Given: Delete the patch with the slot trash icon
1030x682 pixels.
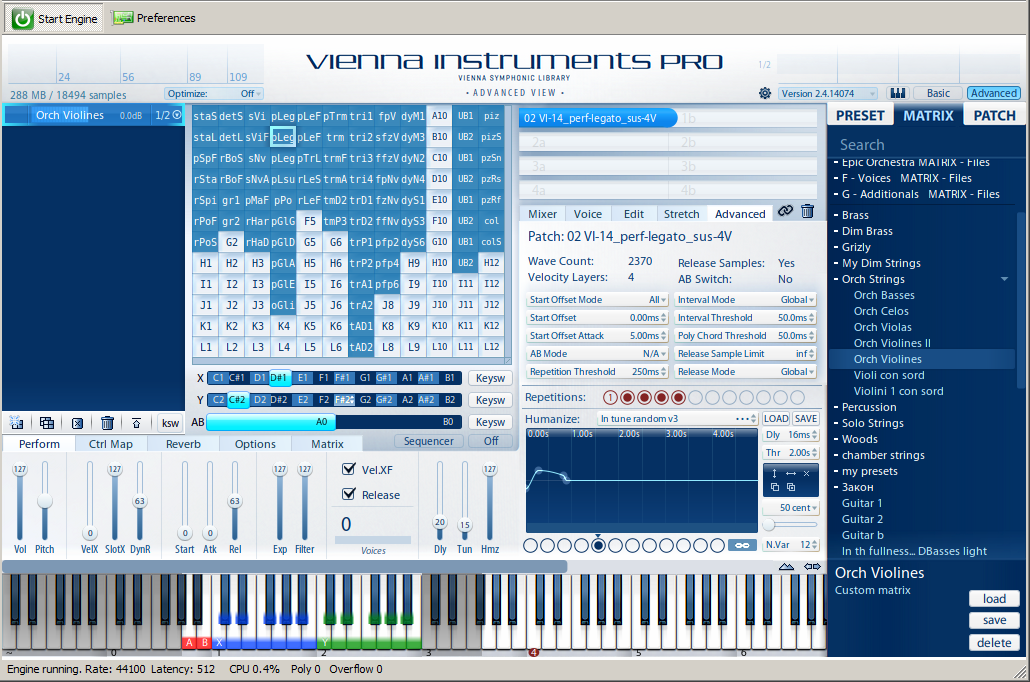Looking at the screenshot, I should (x=807, y=211).
